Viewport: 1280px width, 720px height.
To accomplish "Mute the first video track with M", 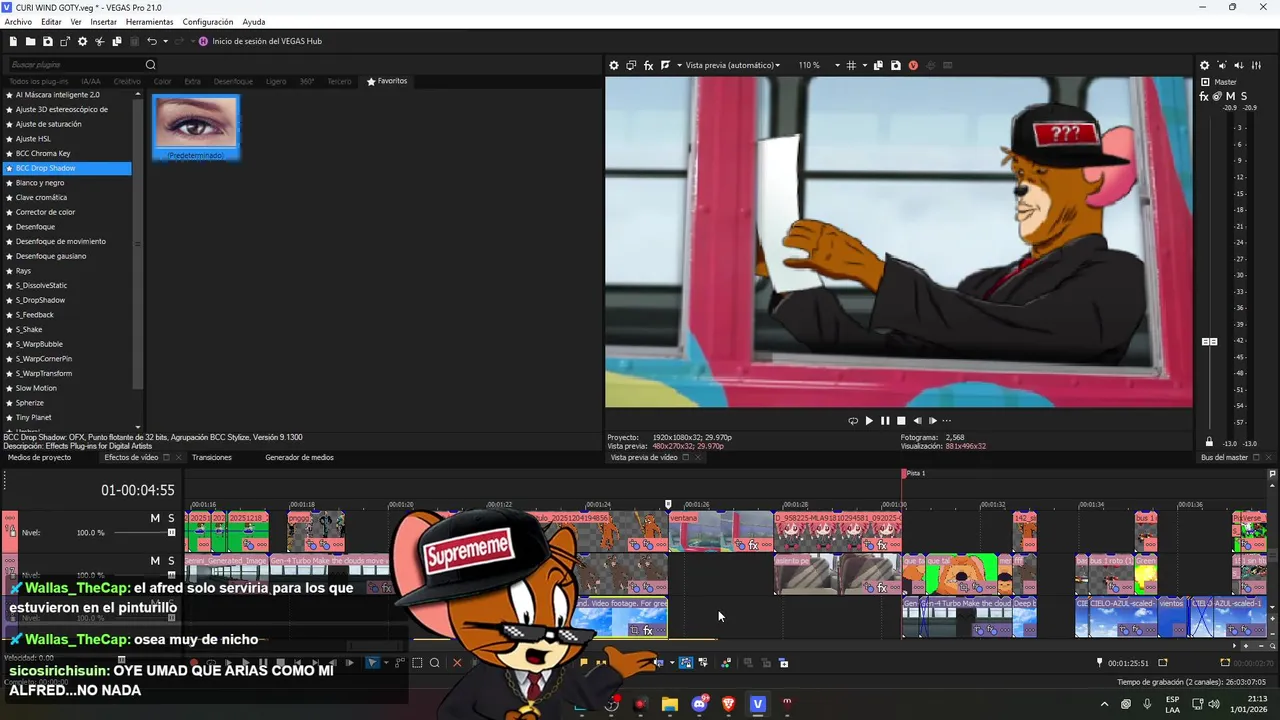I will (x=155, y=518).
